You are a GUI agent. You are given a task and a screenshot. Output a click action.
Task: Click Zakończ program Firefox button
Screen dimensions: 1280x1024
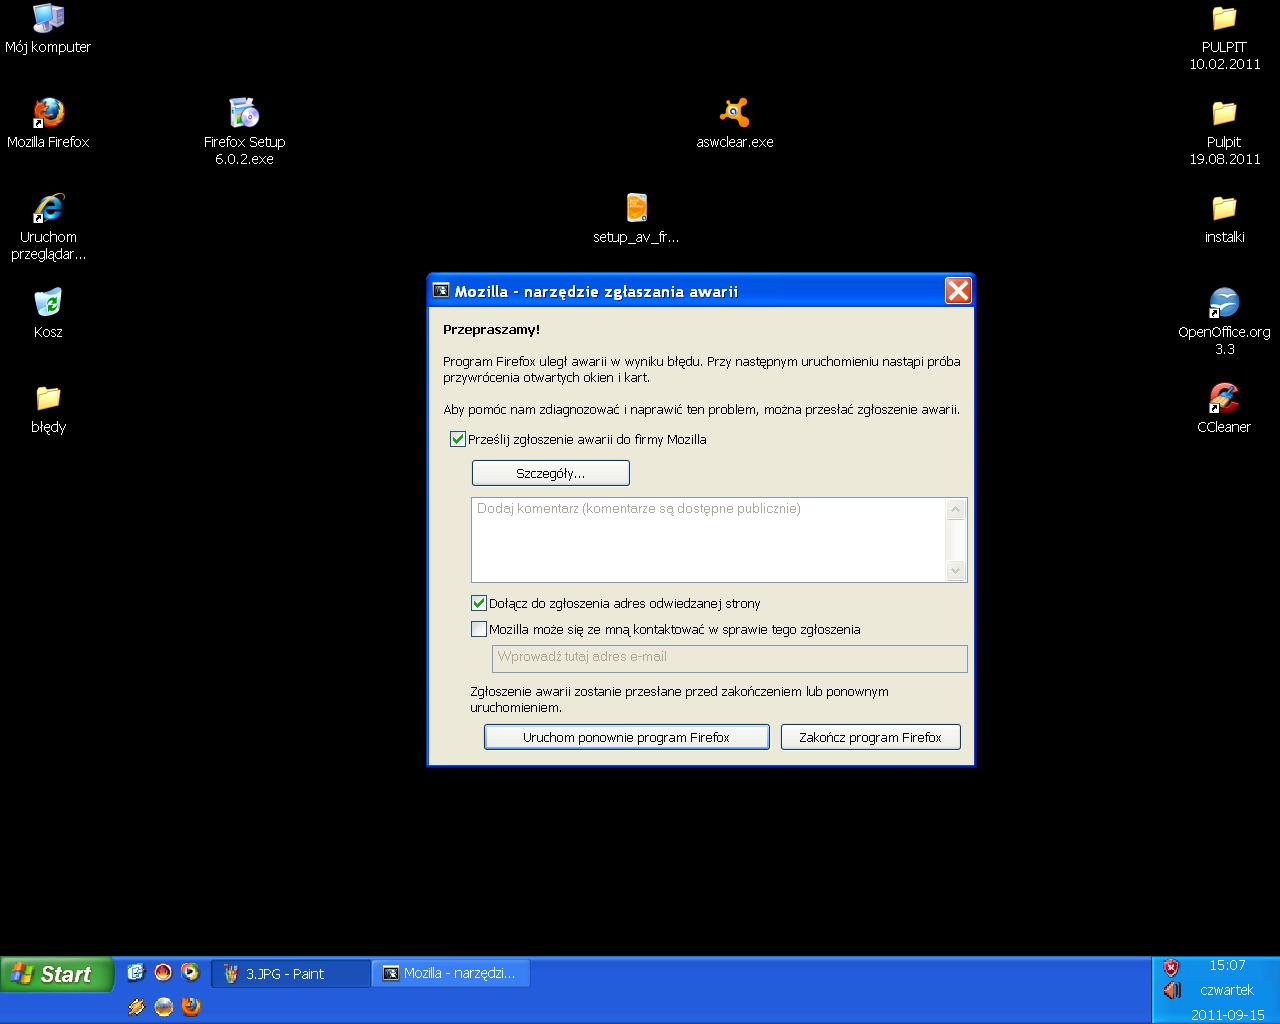871,737
